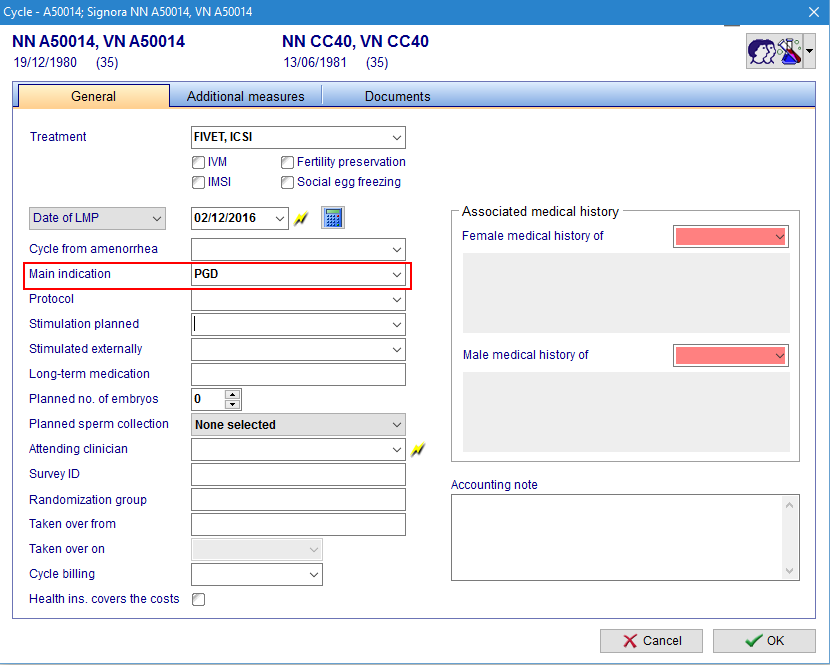Enable the Social egg freezing checkbox
This screenshot has height=665, width=830.
(287, 182)
